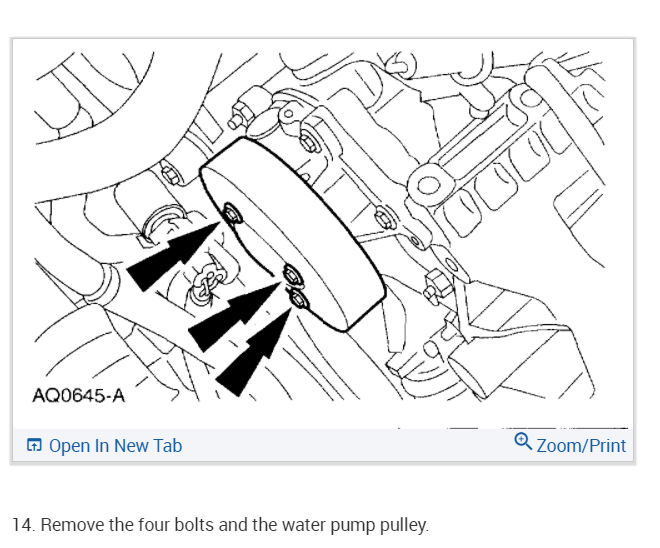
Task: Click the hex nut at the pulley's lower right
Action: (436, 285)
